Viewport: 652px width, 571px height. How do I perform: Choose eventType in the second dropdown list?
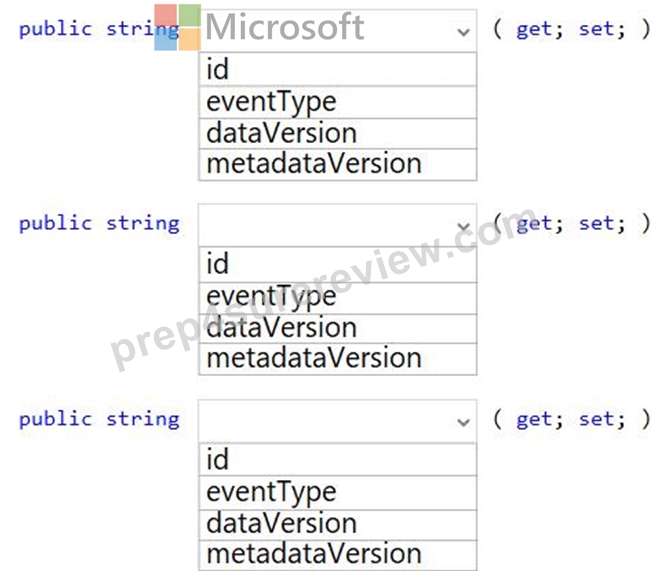338,298
